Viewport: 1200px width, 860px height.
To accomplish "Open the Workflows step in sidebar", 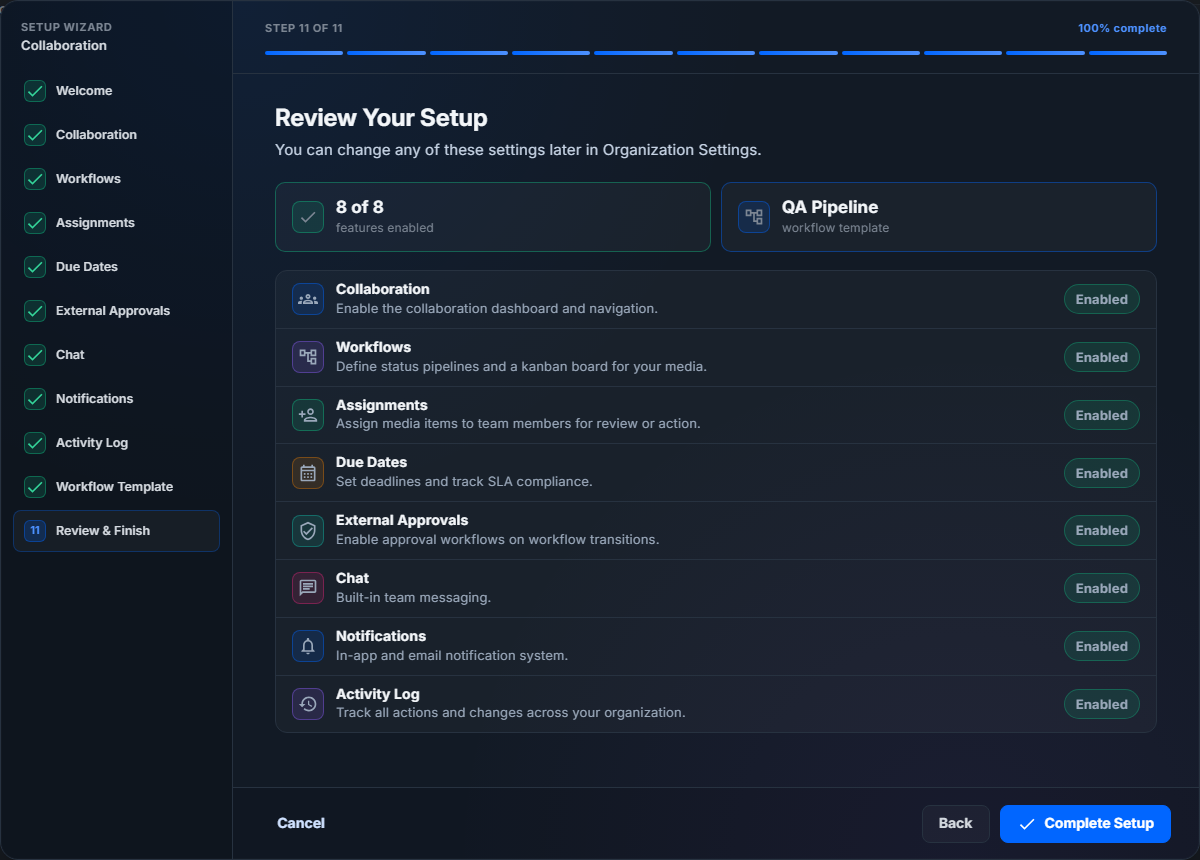I will click(x=116, y=179).
